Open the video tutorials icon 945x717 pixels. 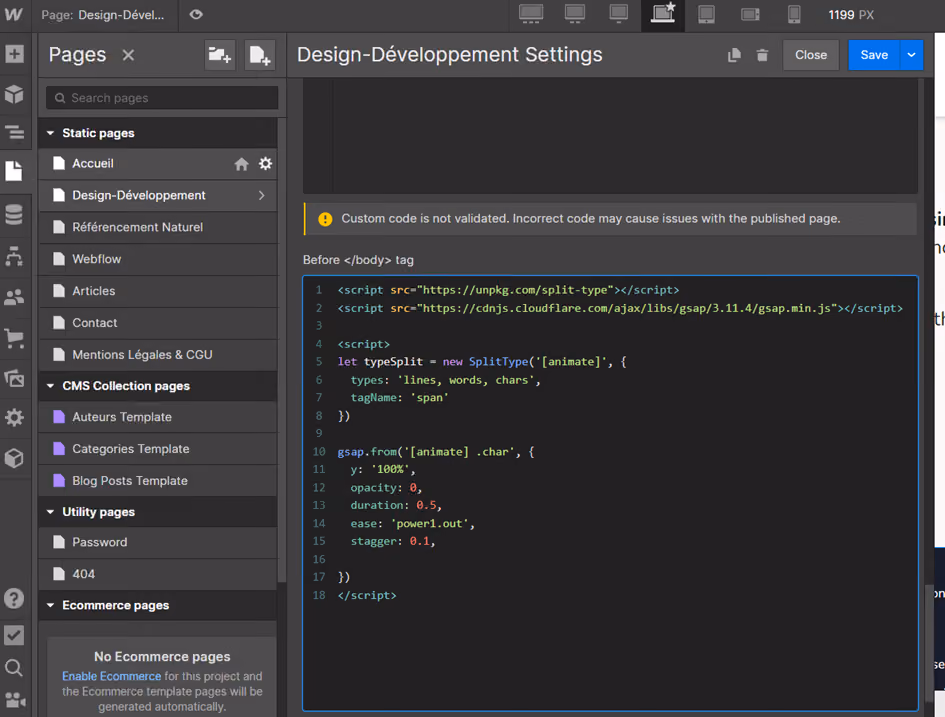point(15,700)
